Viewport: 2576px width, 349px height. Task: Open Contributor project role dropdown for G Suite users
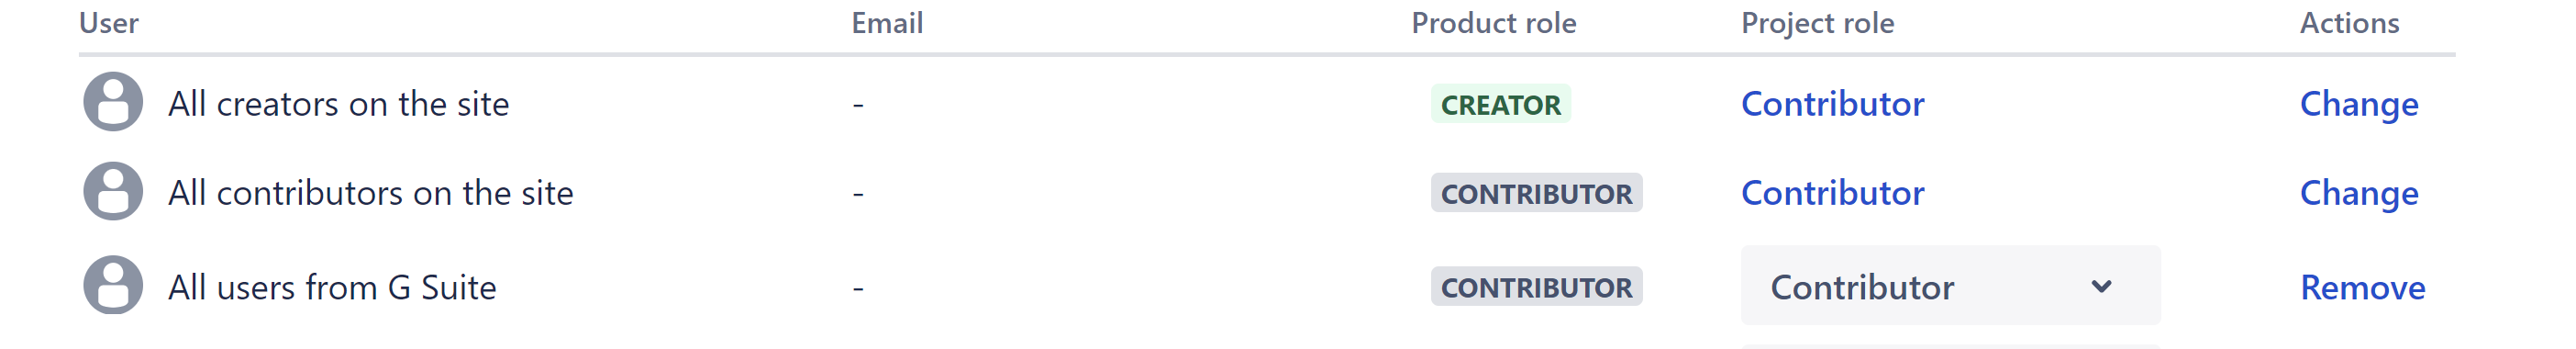1950,286
